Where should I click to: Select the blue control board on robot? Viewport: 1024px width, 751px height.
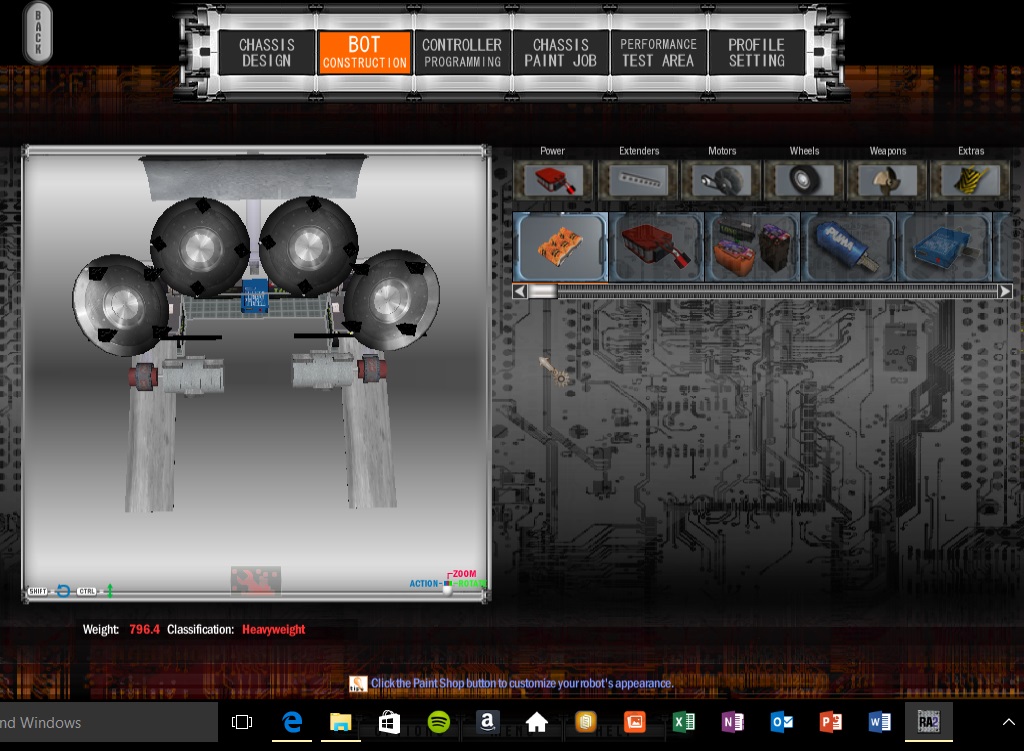point(255,296)
